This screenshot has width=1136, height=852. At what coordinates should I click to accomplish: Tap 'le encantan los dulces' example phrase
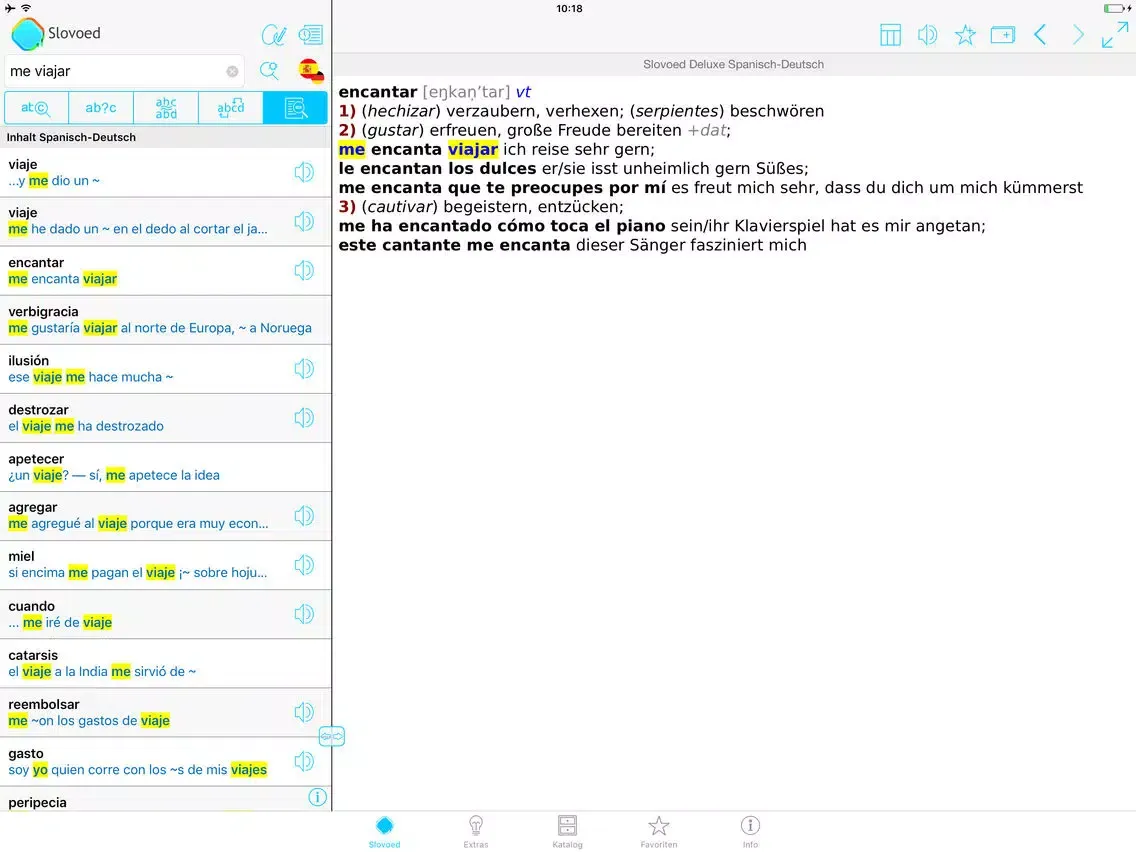coord(438,168)
